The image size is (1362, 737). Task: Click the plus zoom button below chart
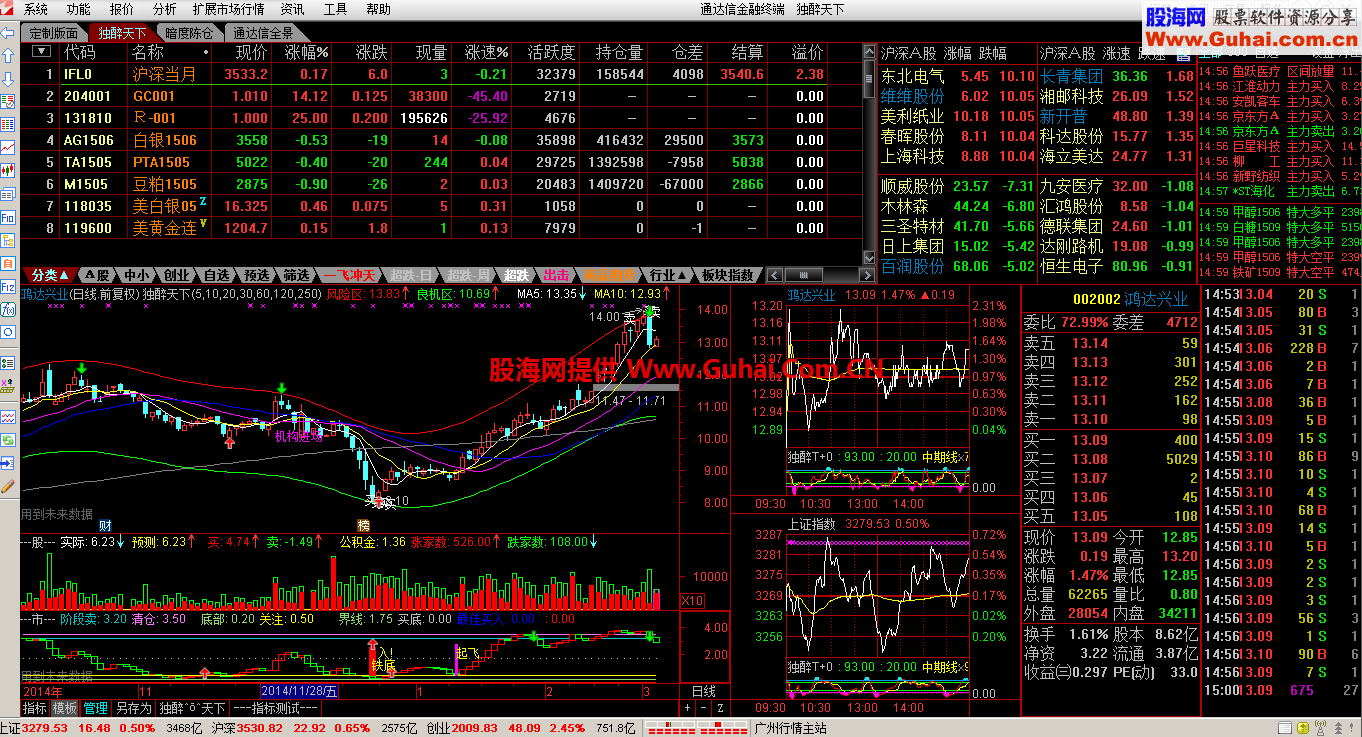[687, 707]
